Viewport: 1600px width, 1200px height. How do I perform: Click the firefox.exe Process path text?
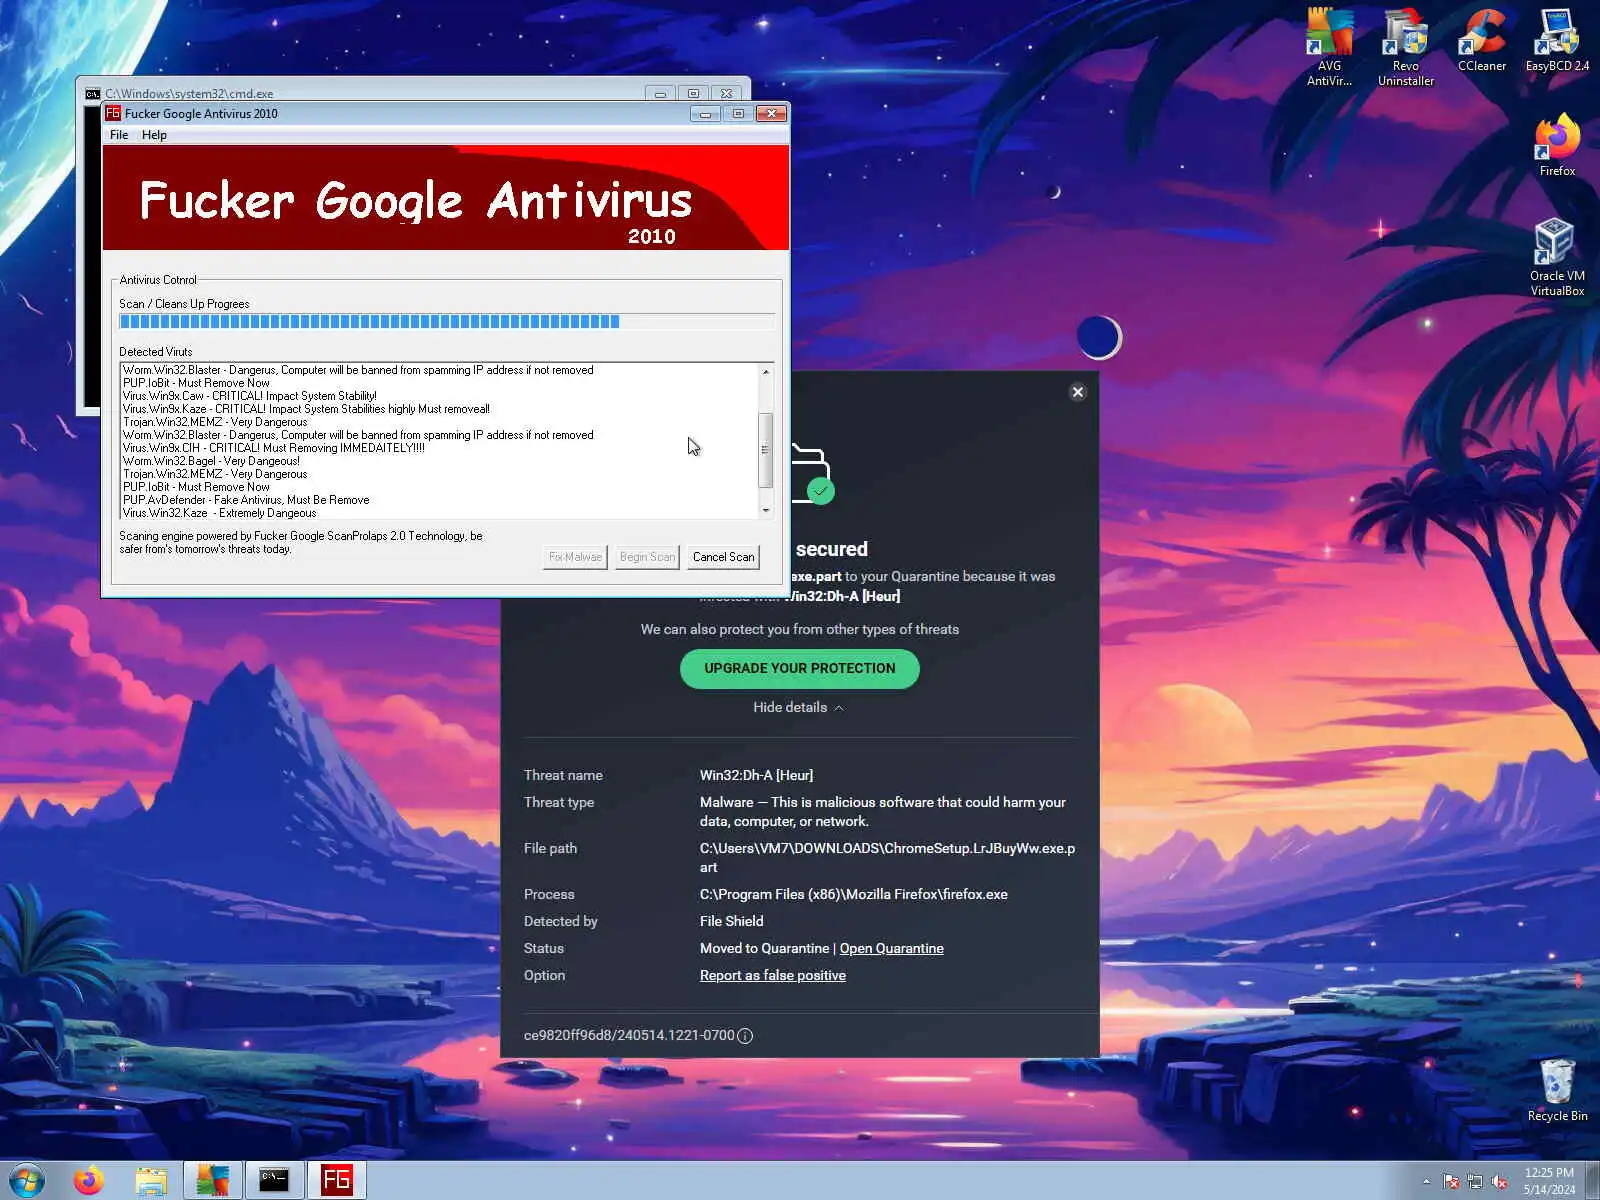[854, 894]
